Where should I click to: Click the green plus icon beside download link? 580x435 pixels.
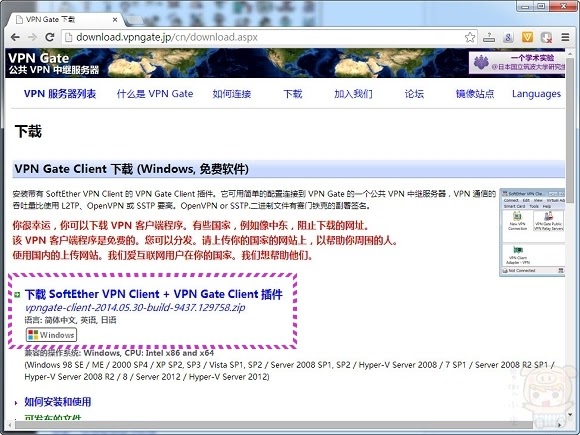tap(17, 294)
